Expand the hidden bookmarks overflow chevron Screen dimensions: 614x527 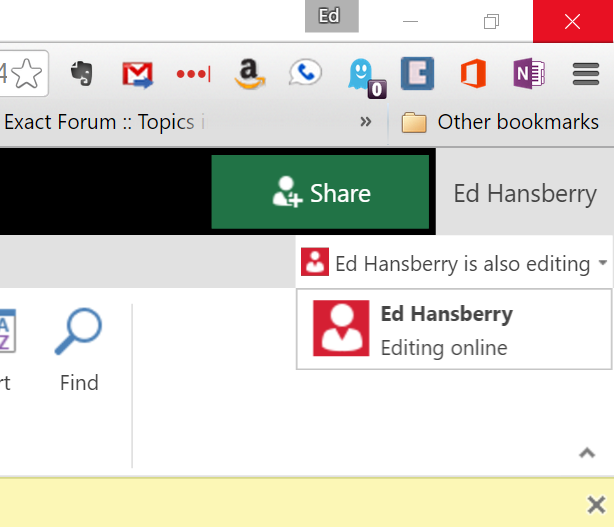(x=366, y=122)
